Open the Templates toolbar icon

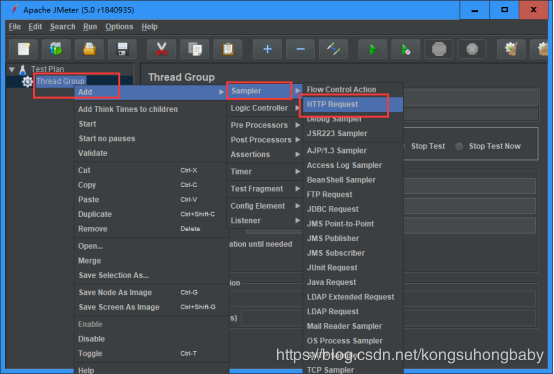56,49
